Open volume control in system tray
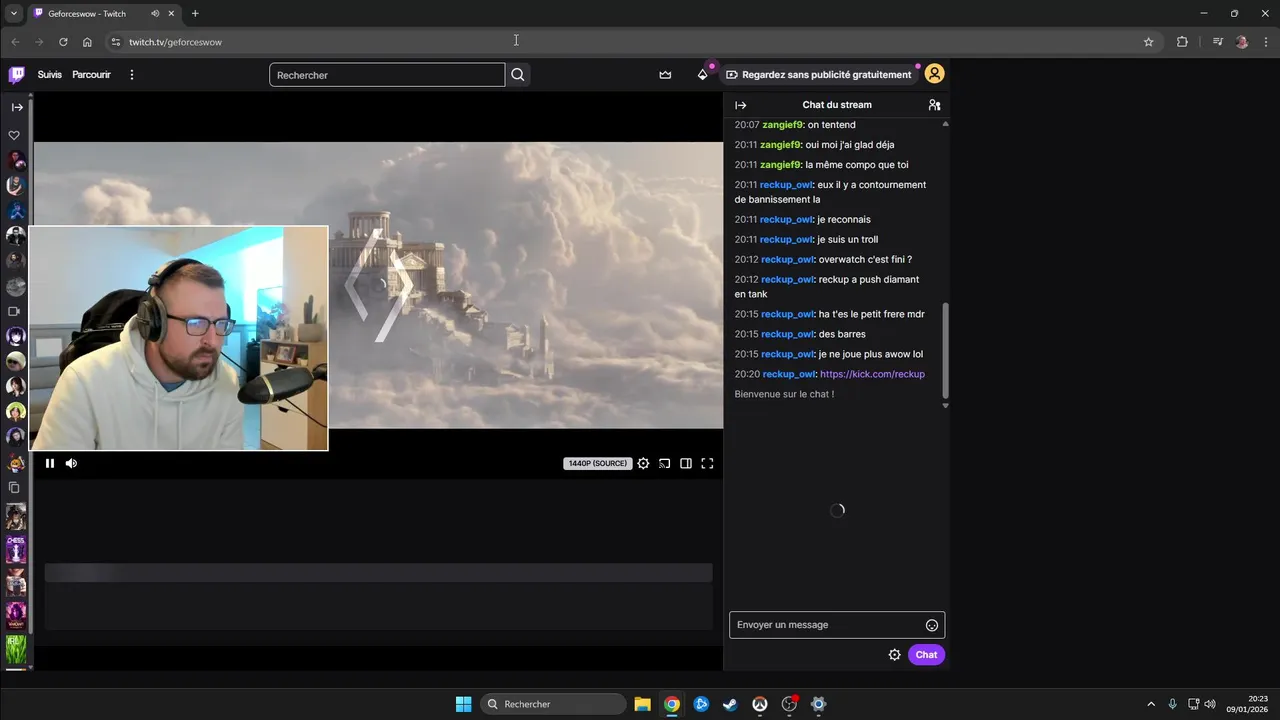The height and width of the screenshot is (720, 1280). pyautogui.click(x=1210, y=704)
